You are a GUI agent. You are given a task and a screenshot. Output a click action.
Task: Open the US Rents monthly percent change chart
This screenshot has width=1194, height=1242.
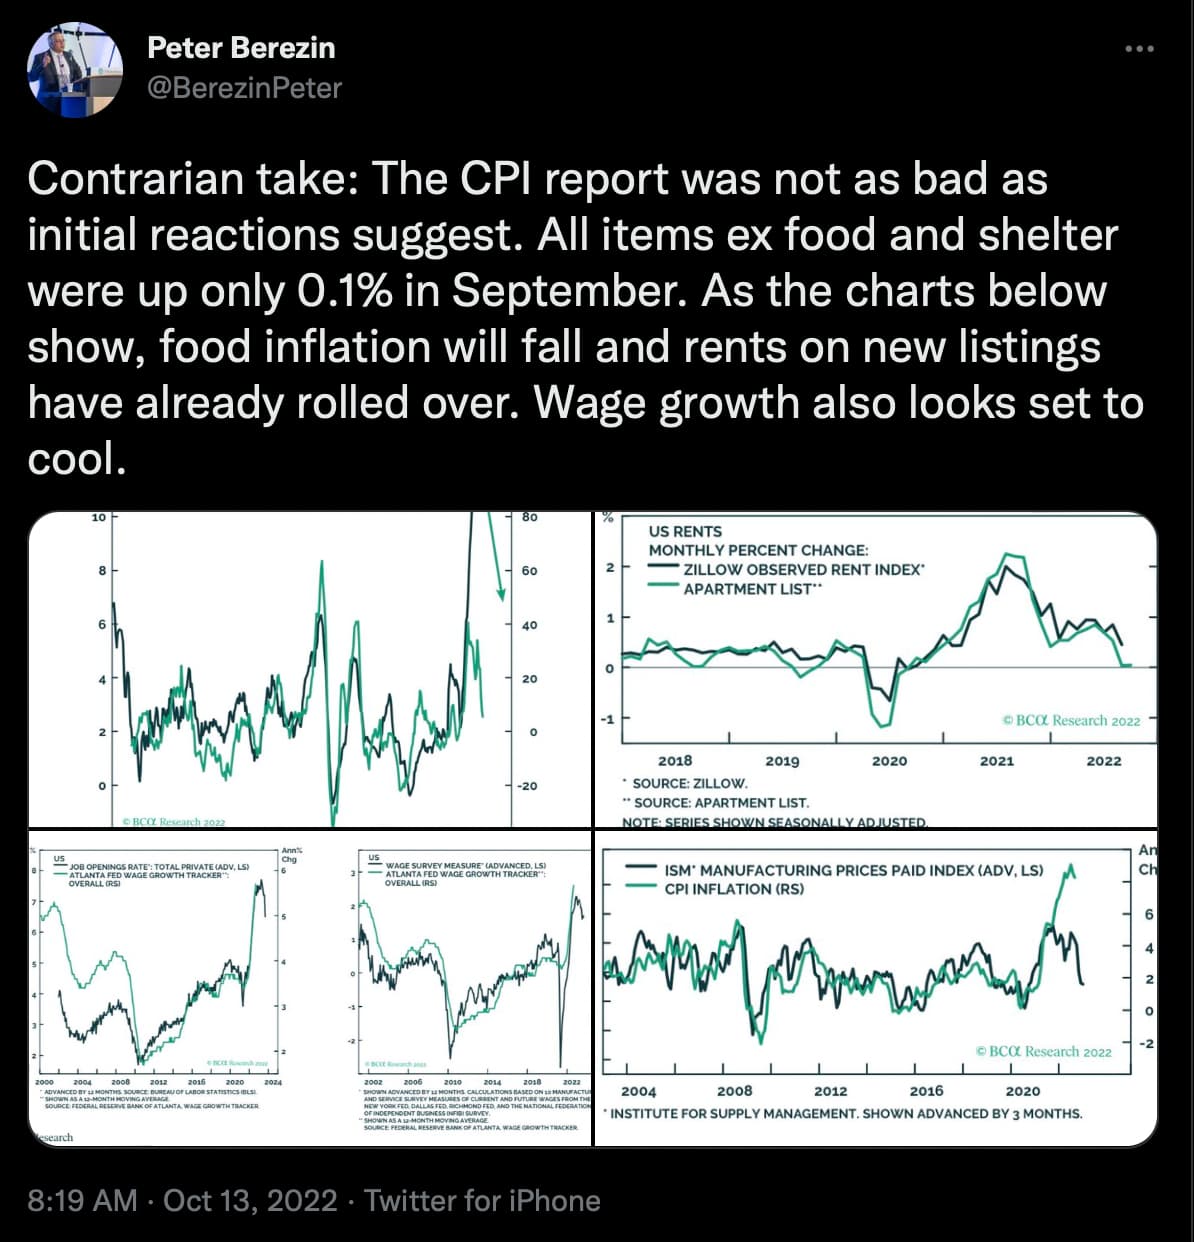coord(877,670)
